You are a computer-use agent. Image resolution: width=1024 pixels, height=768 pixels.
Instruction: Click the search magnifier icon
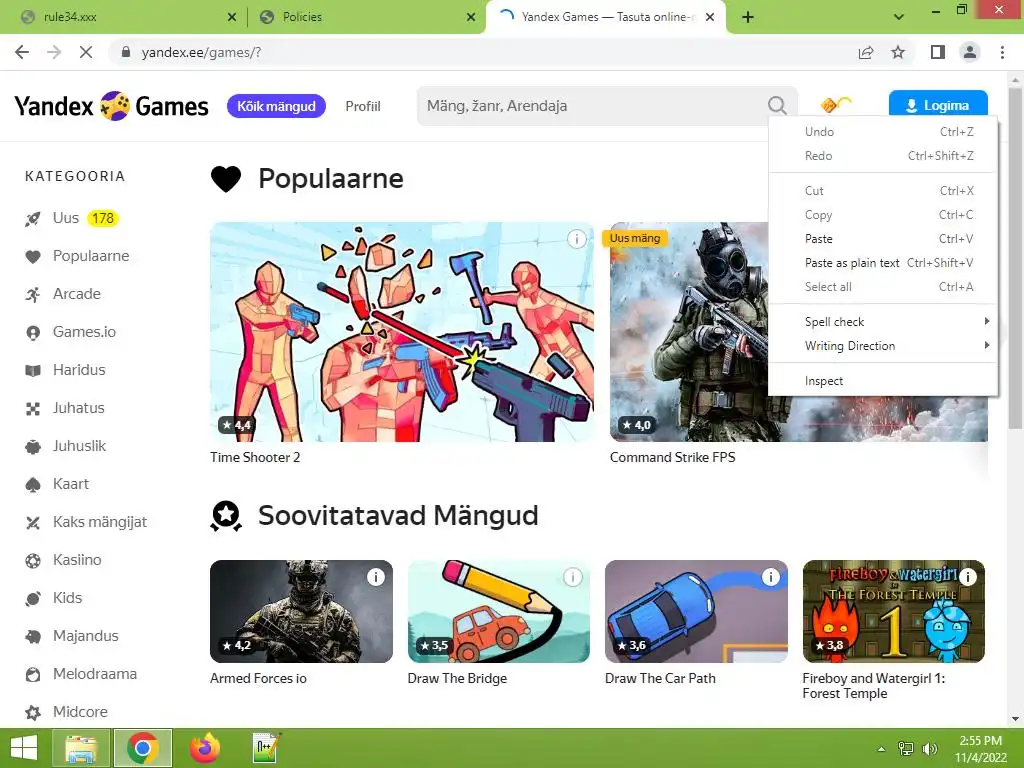[x=777, y=105]
